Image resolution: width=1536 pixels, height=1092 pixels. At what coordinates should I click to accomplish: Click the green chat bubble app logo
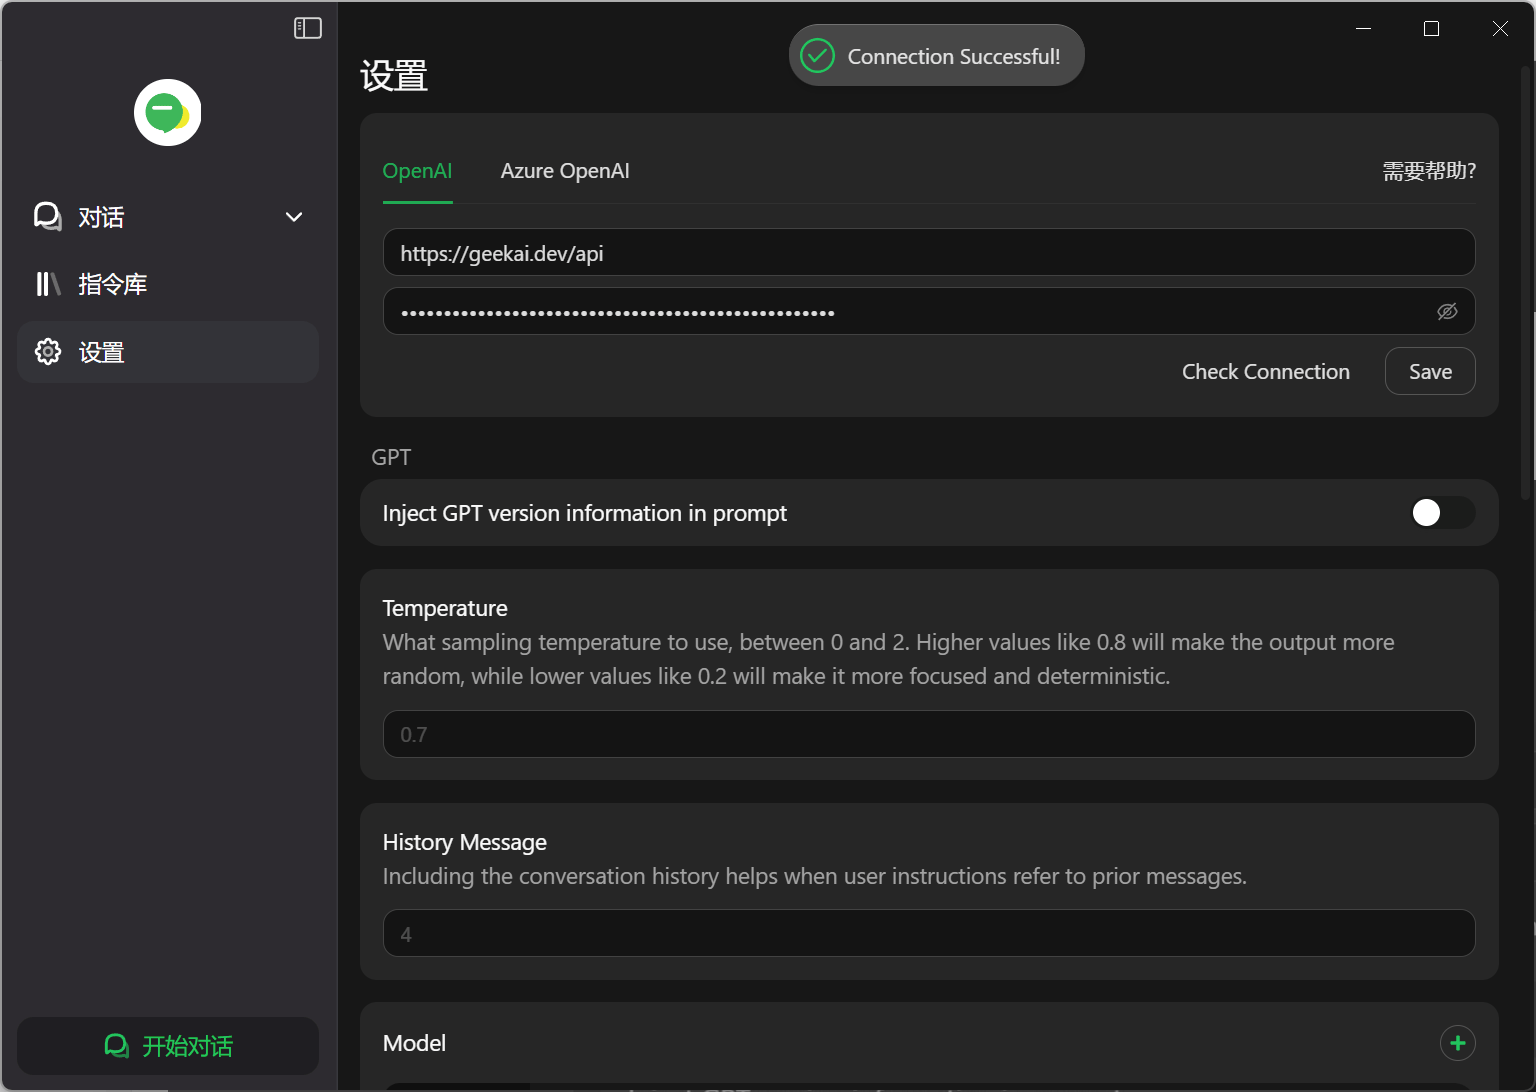click(x=168, y=112)
